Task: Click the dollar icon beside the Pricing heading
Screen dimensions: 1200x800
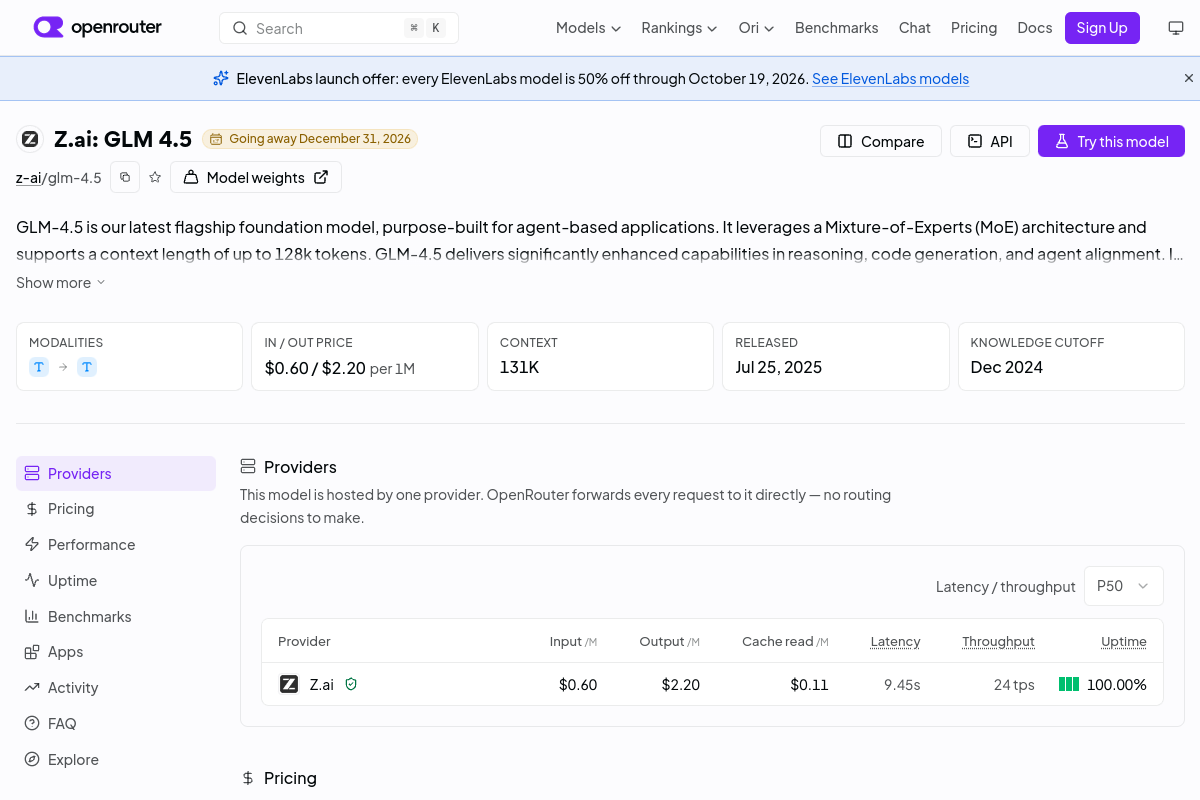Action: (248, 778)
